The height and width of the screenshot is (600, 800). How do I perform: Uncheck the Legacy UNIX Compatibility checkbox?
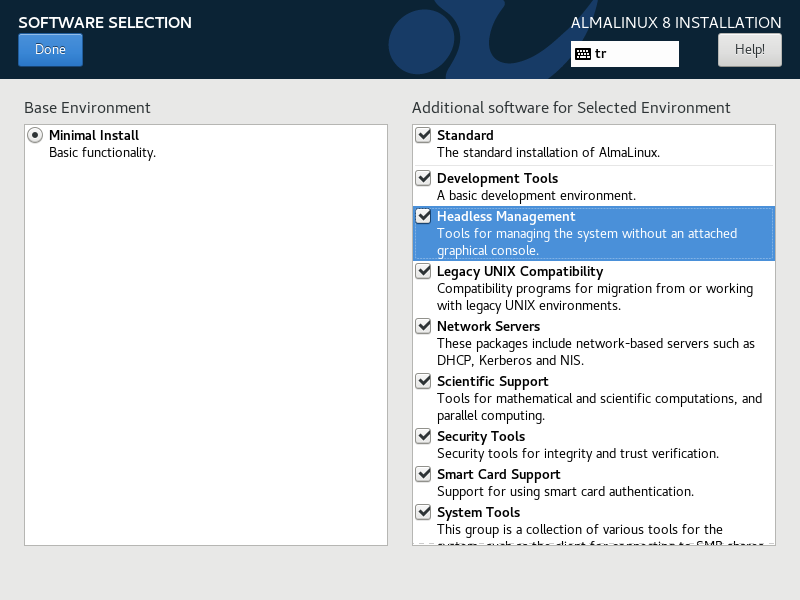(x=423, y=271)
